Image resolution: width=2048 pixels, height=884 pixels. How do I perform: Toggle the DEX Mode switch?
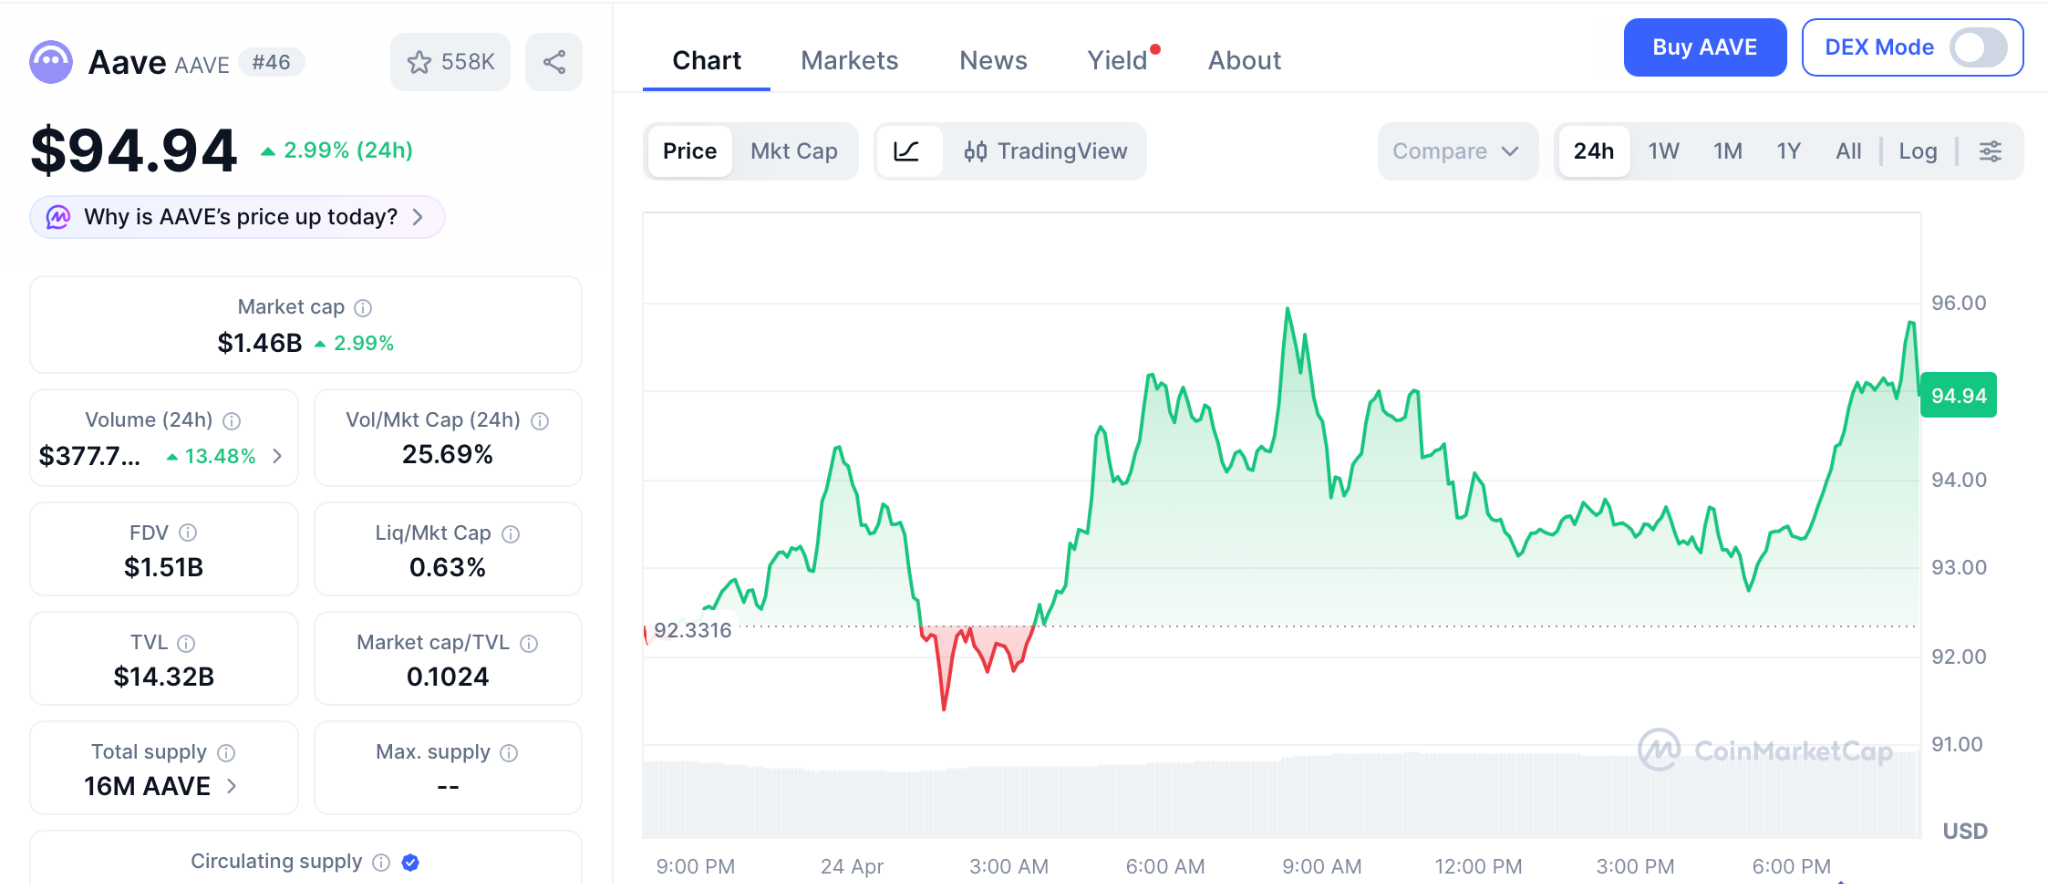pyautogui.click(x=1977, y=47)
